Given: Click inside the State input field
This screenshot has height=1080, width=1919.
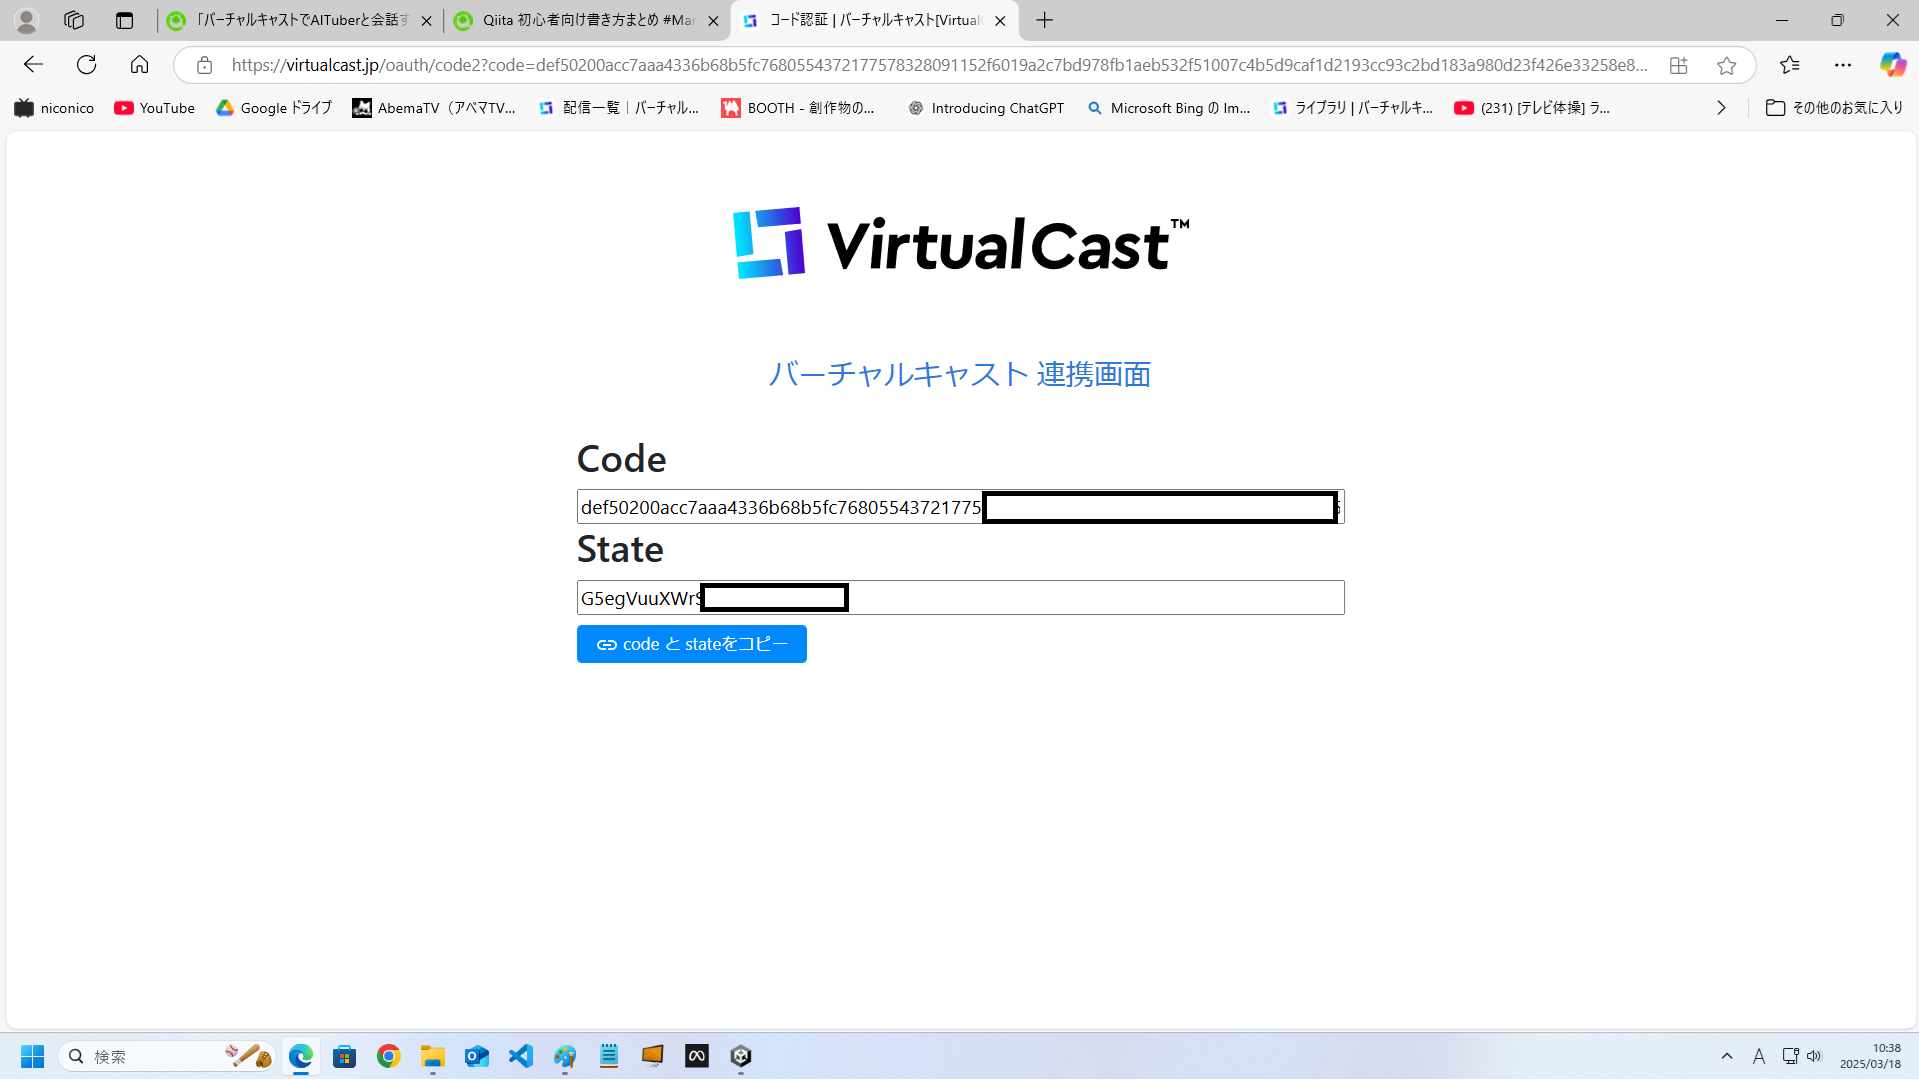Looking at the screenshot, I should point(960,598).
